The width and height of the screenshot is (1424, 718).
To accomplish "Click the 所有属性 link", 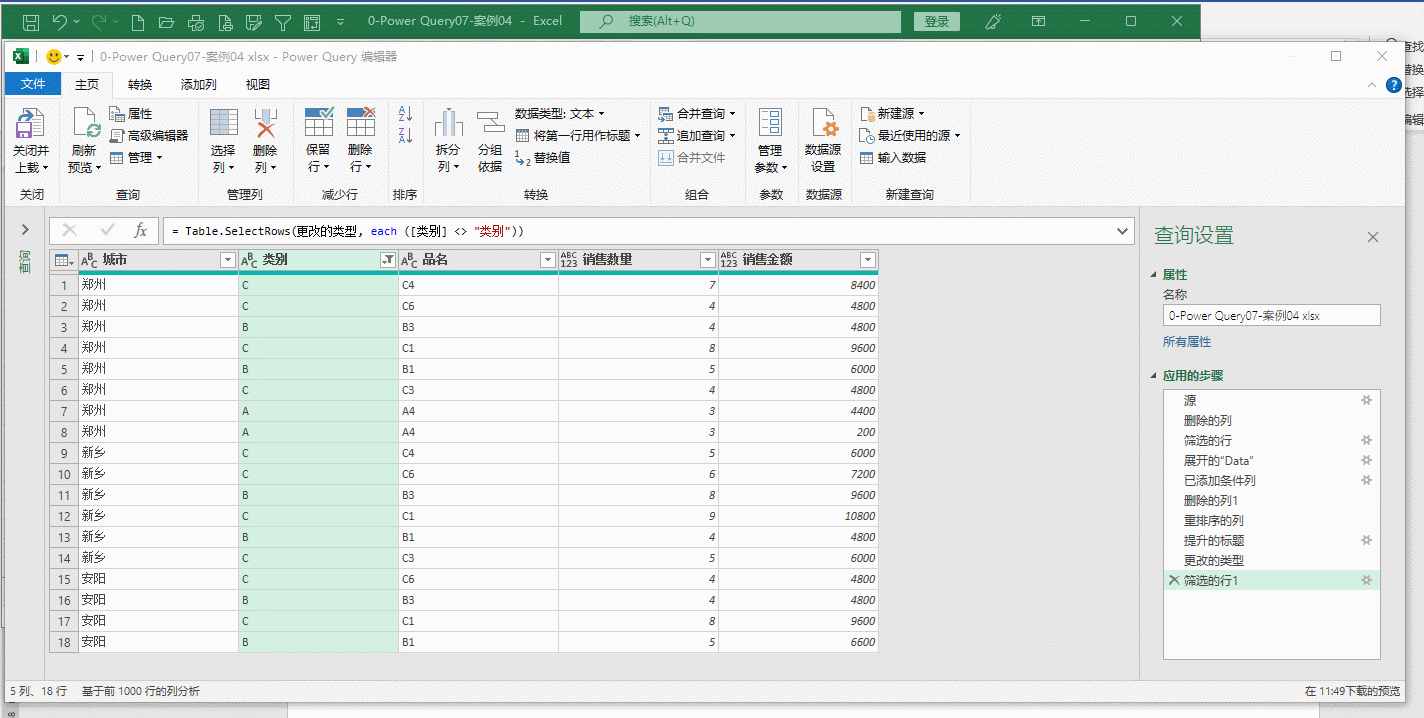I will click(1187, 342).
